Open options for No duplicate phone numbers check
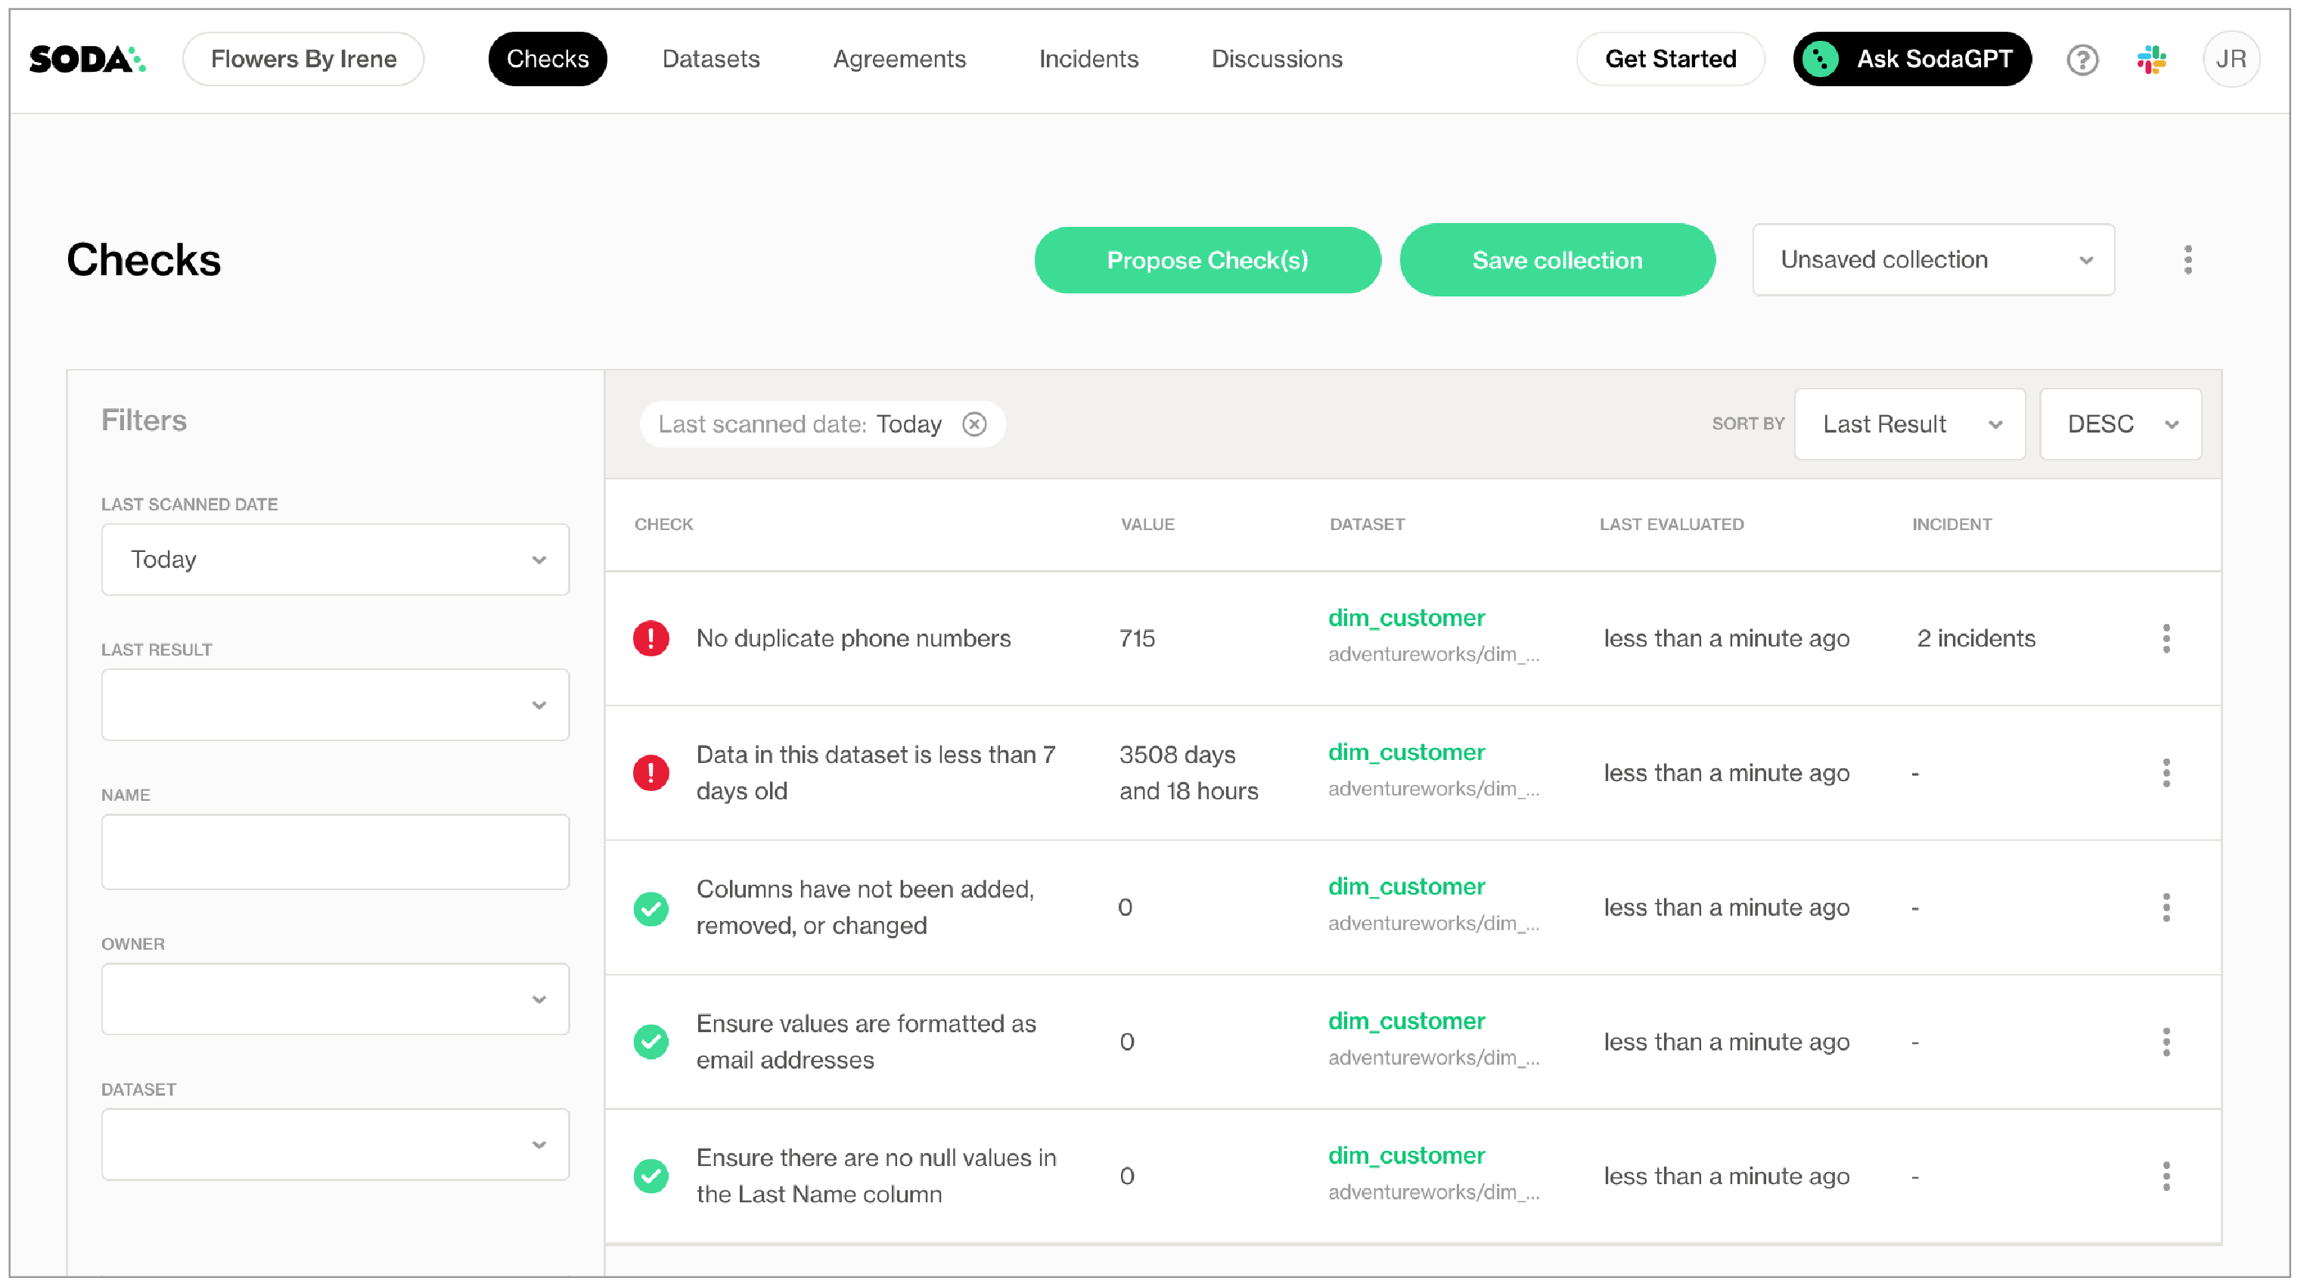The image size is (2304, 1287). (2166, 638)
